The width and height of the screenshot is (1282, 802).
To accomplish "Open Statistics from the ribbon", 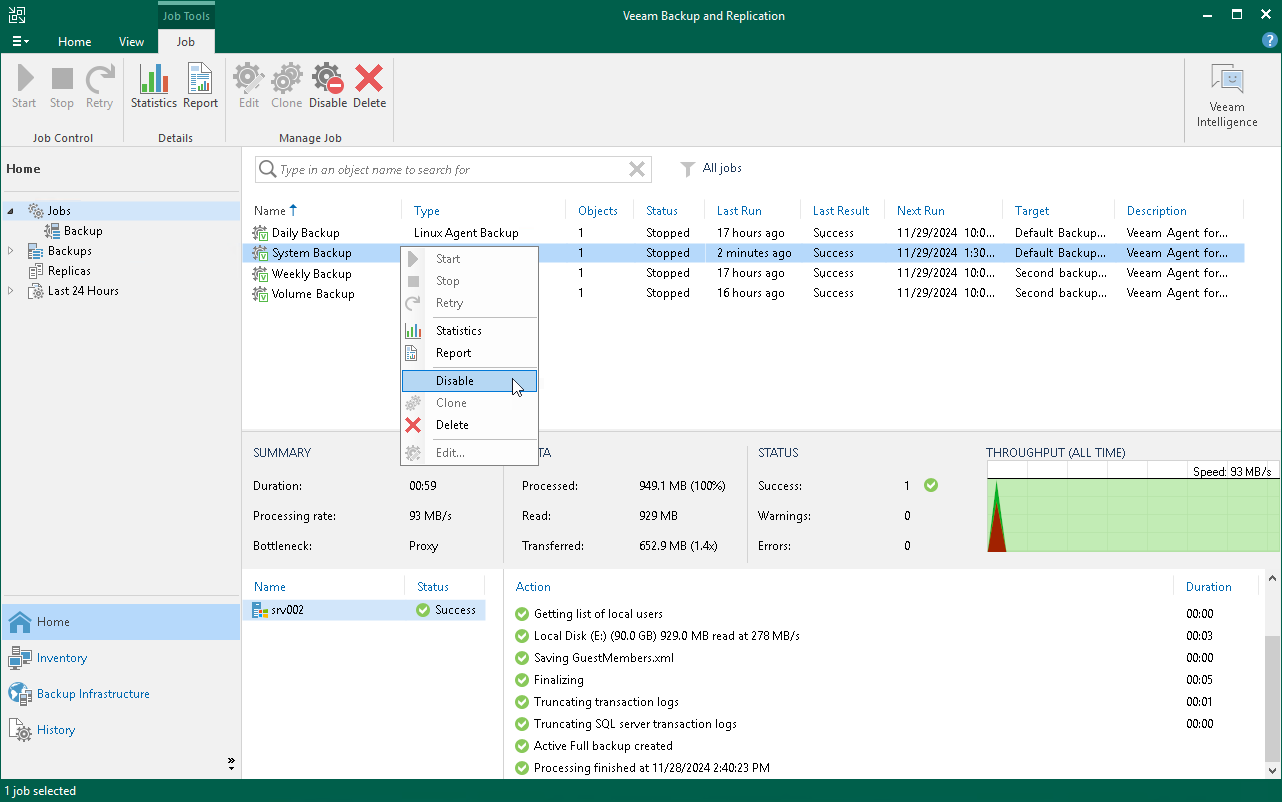I will pyautogui.click(x=154, y=86).
